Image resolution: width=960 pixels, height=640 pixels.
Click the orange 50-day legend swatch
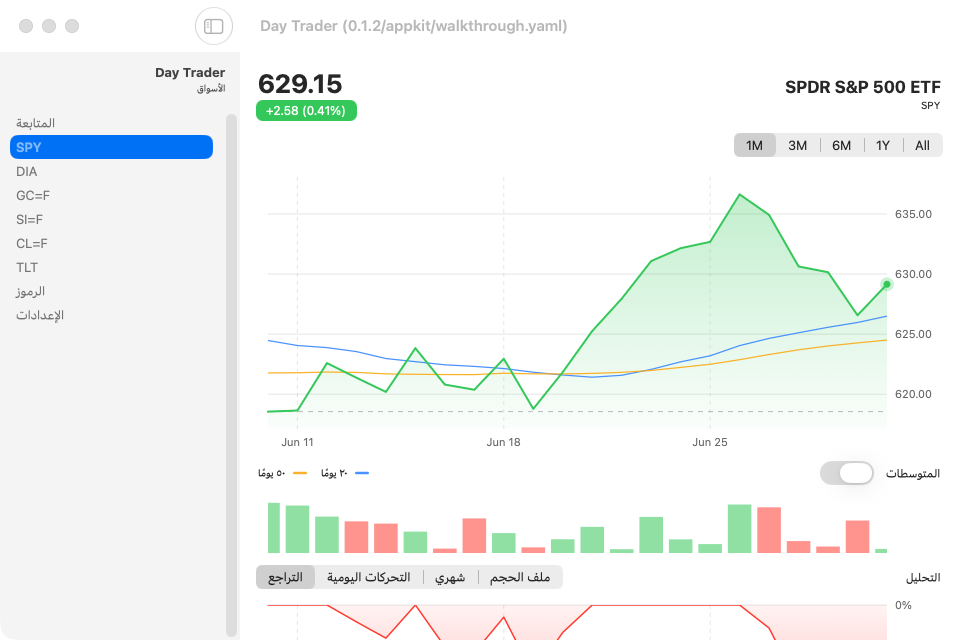300,473
